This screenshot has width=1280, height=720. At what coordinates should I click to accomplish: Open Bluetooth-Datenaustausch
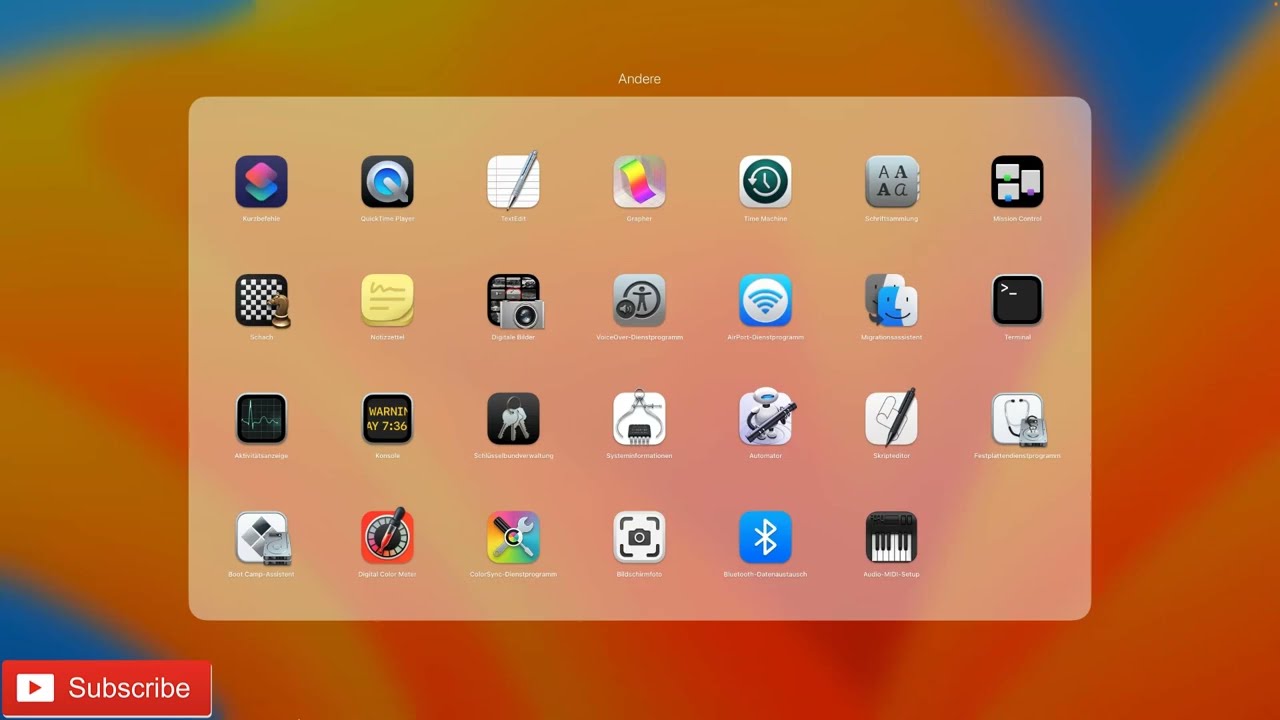(765, 538)
